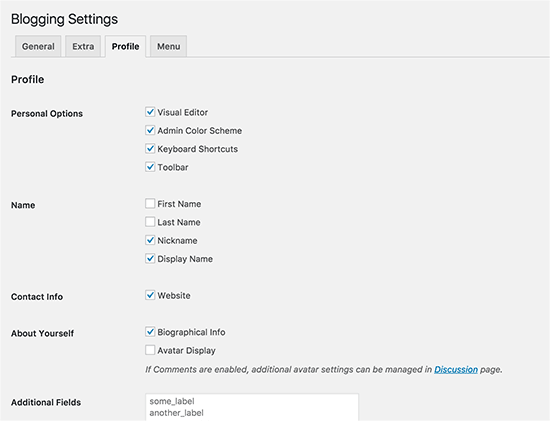Go to the Menu tab
Screen dimensions: 550x421
click(168, 46)
